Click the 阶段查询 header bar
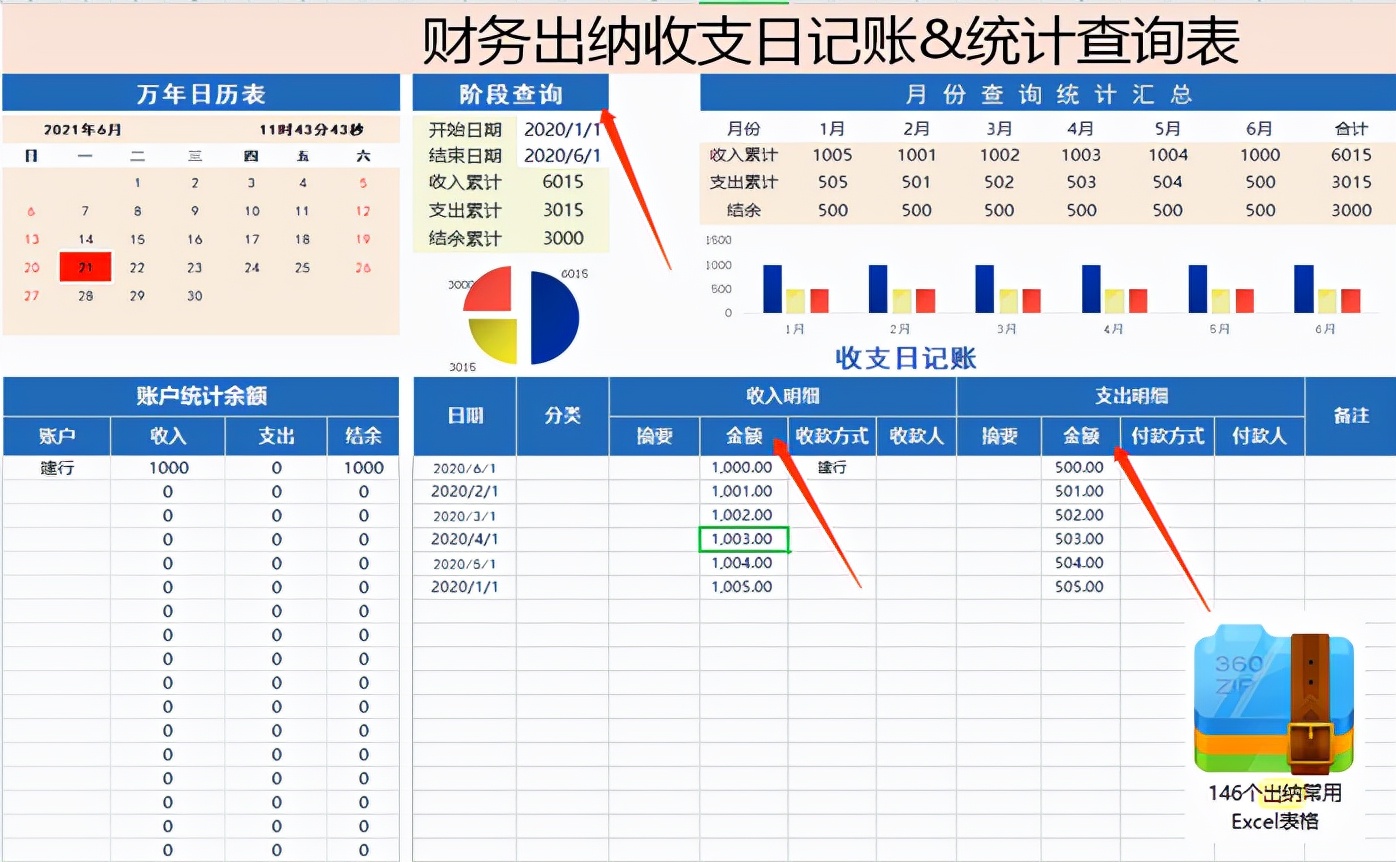This screenshot has height=862, width=1396. pyautogui.click(x=512, y=91)
